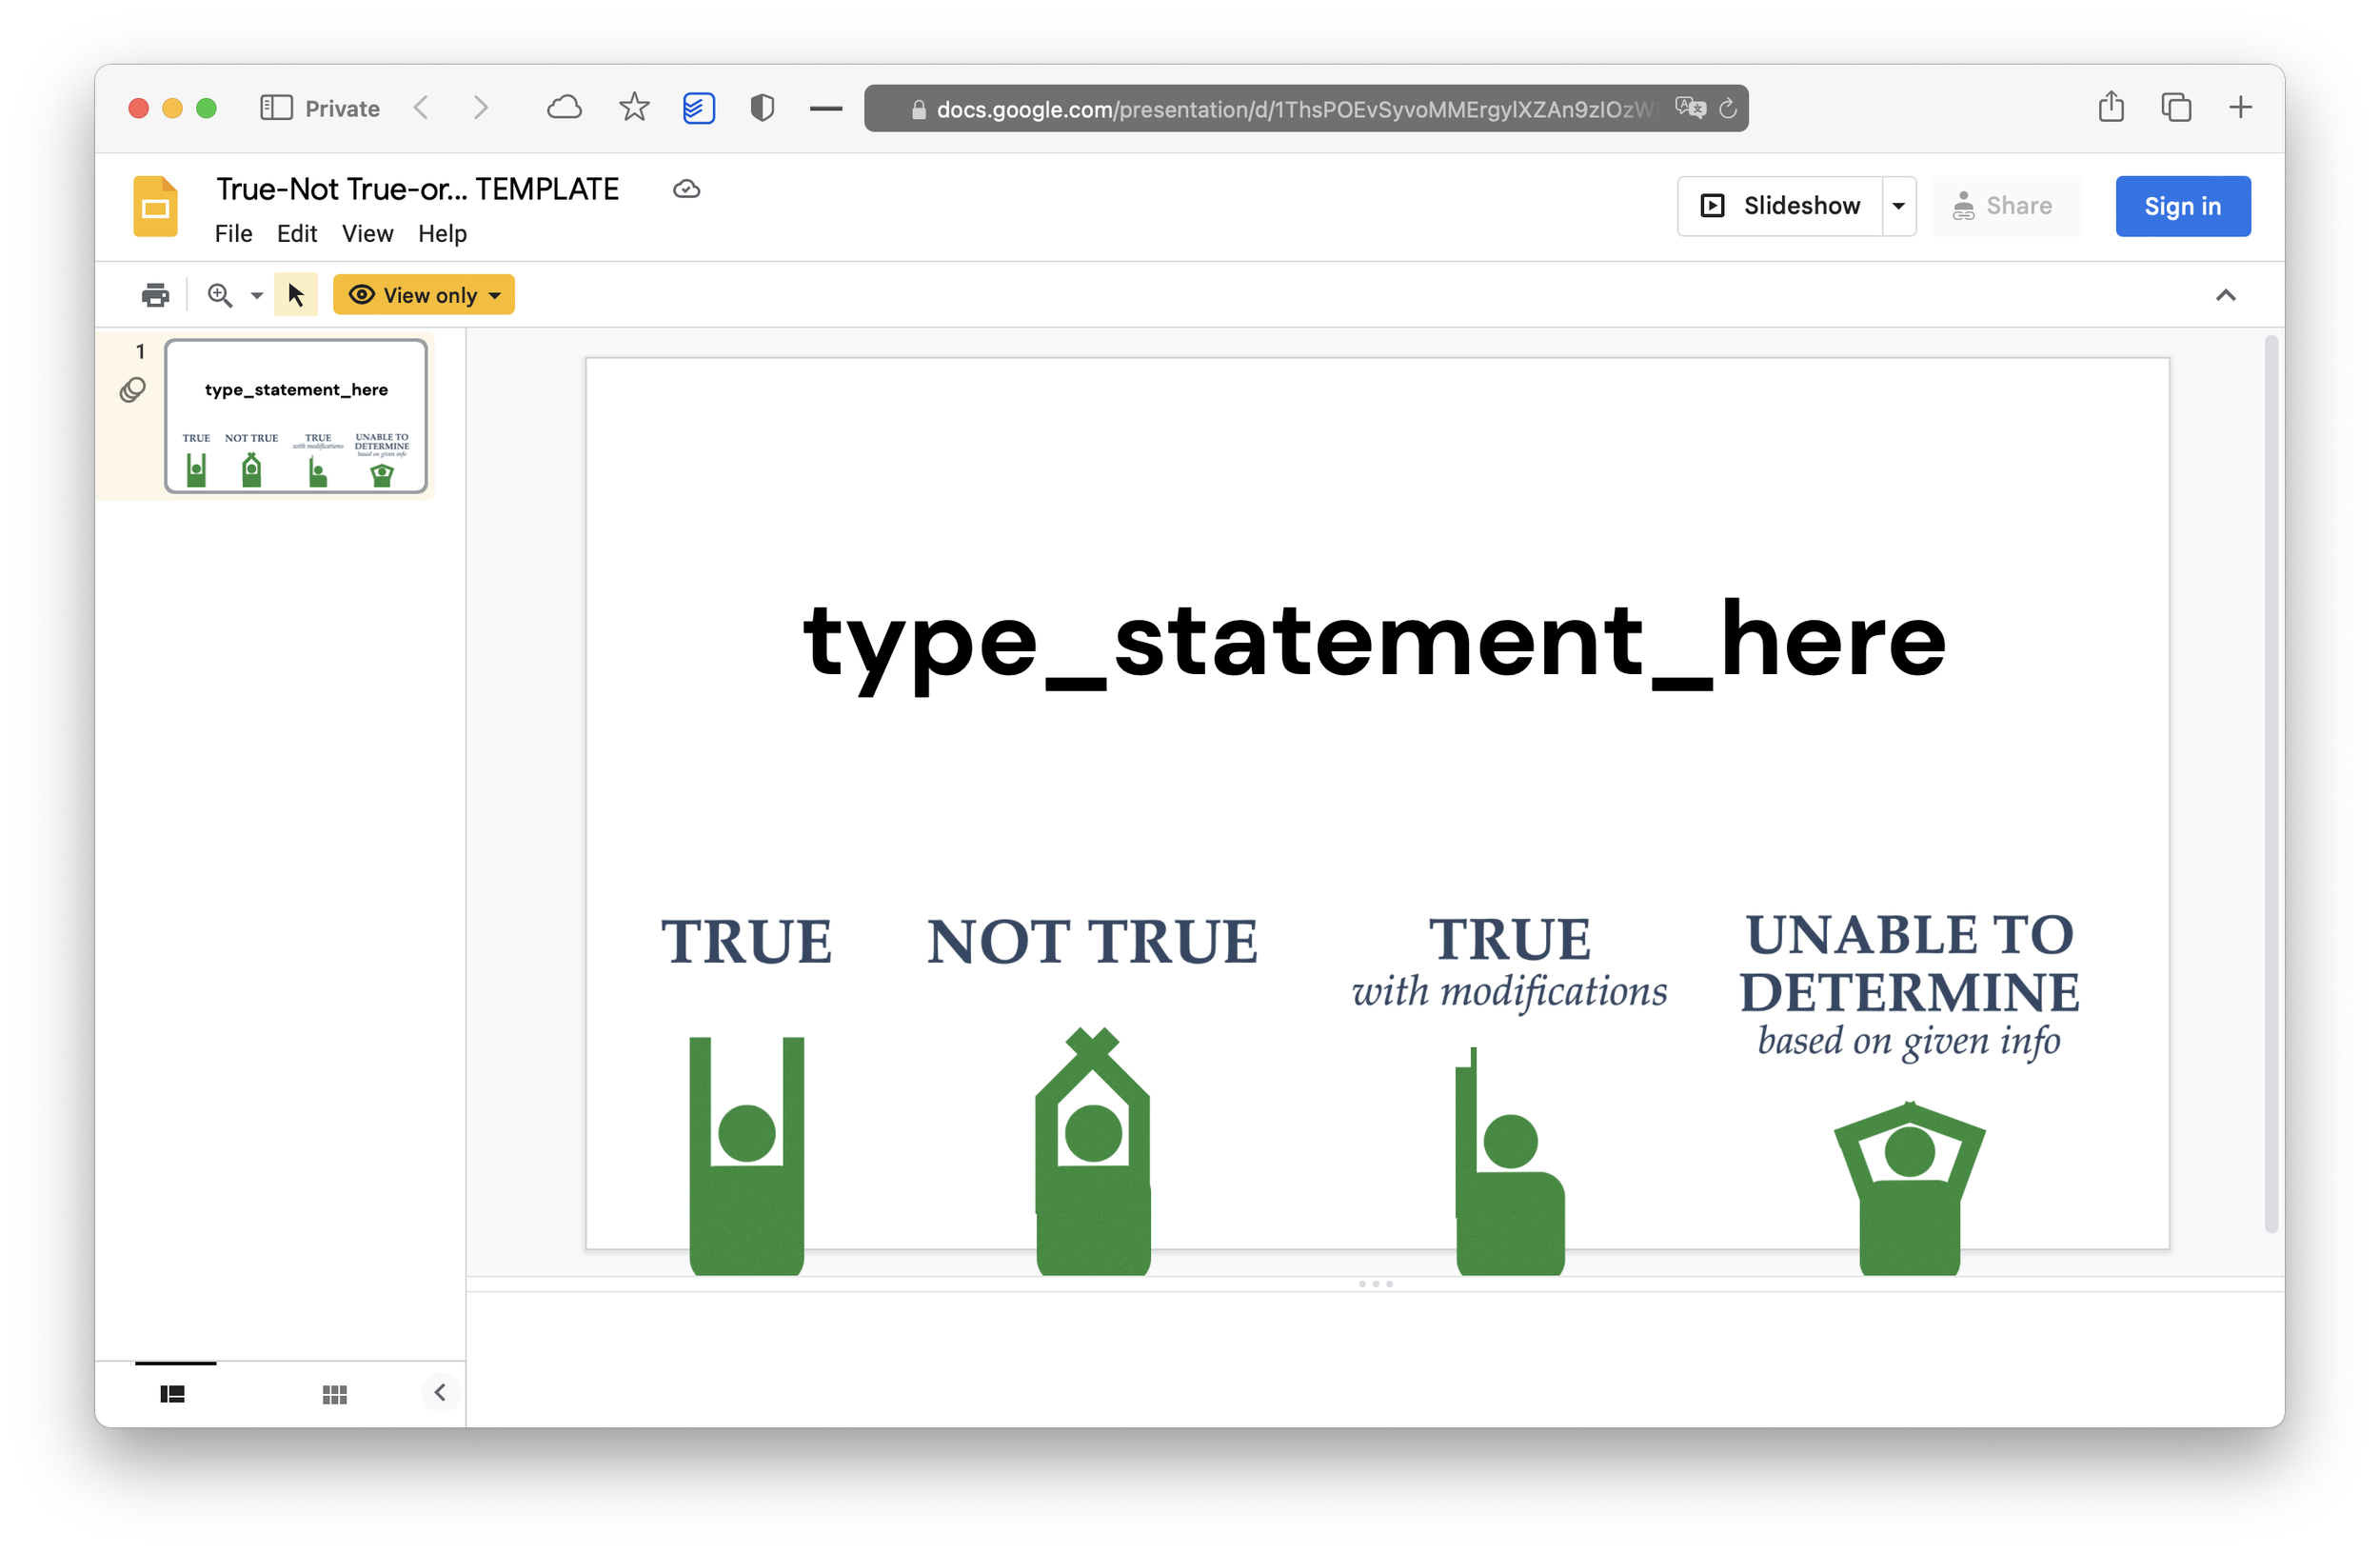Screen dimensions: 2380x1553
Task: Start the Slideshow
Action: pyautogui.click(x=1781, y=206)
